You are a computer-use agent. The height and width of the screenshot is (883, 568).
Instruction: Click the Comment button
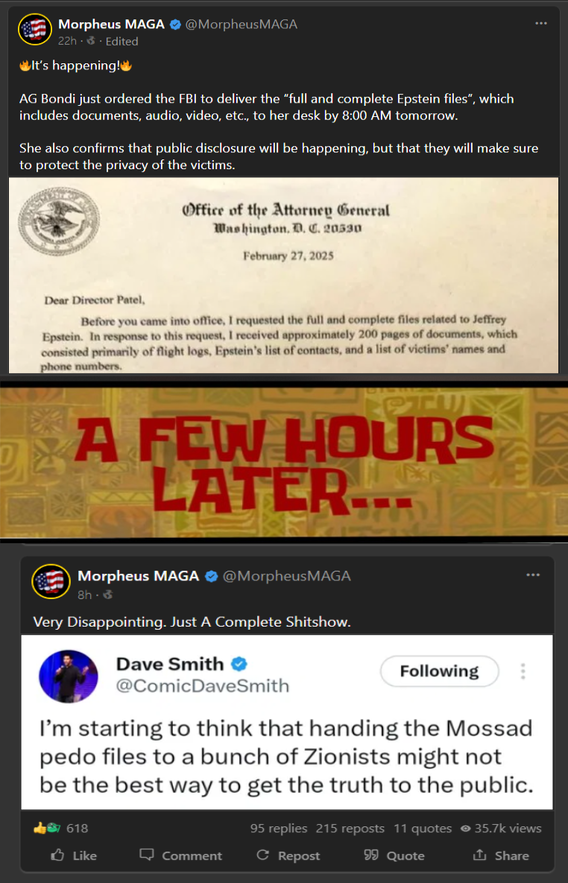(x=181, y=855)
